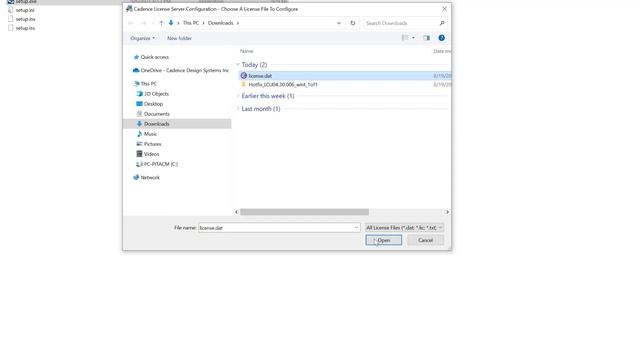This screenshot has width=640, height=360.
Task: Change the view layout icon
Action: (x=405, y=38)
